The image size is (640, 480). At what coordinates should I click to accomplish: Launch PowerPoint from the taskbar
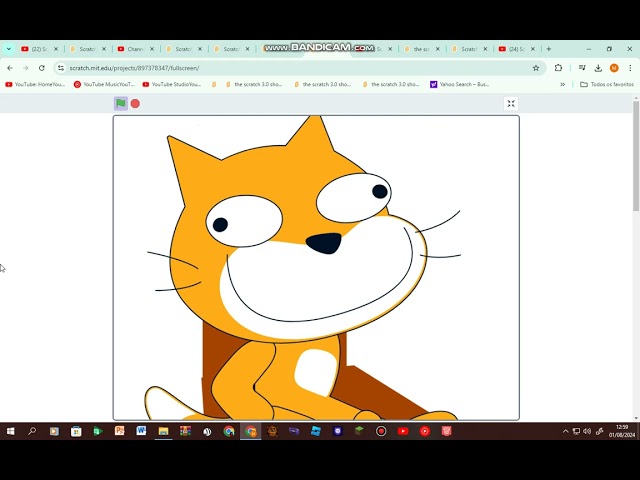[x=119, y=431]
